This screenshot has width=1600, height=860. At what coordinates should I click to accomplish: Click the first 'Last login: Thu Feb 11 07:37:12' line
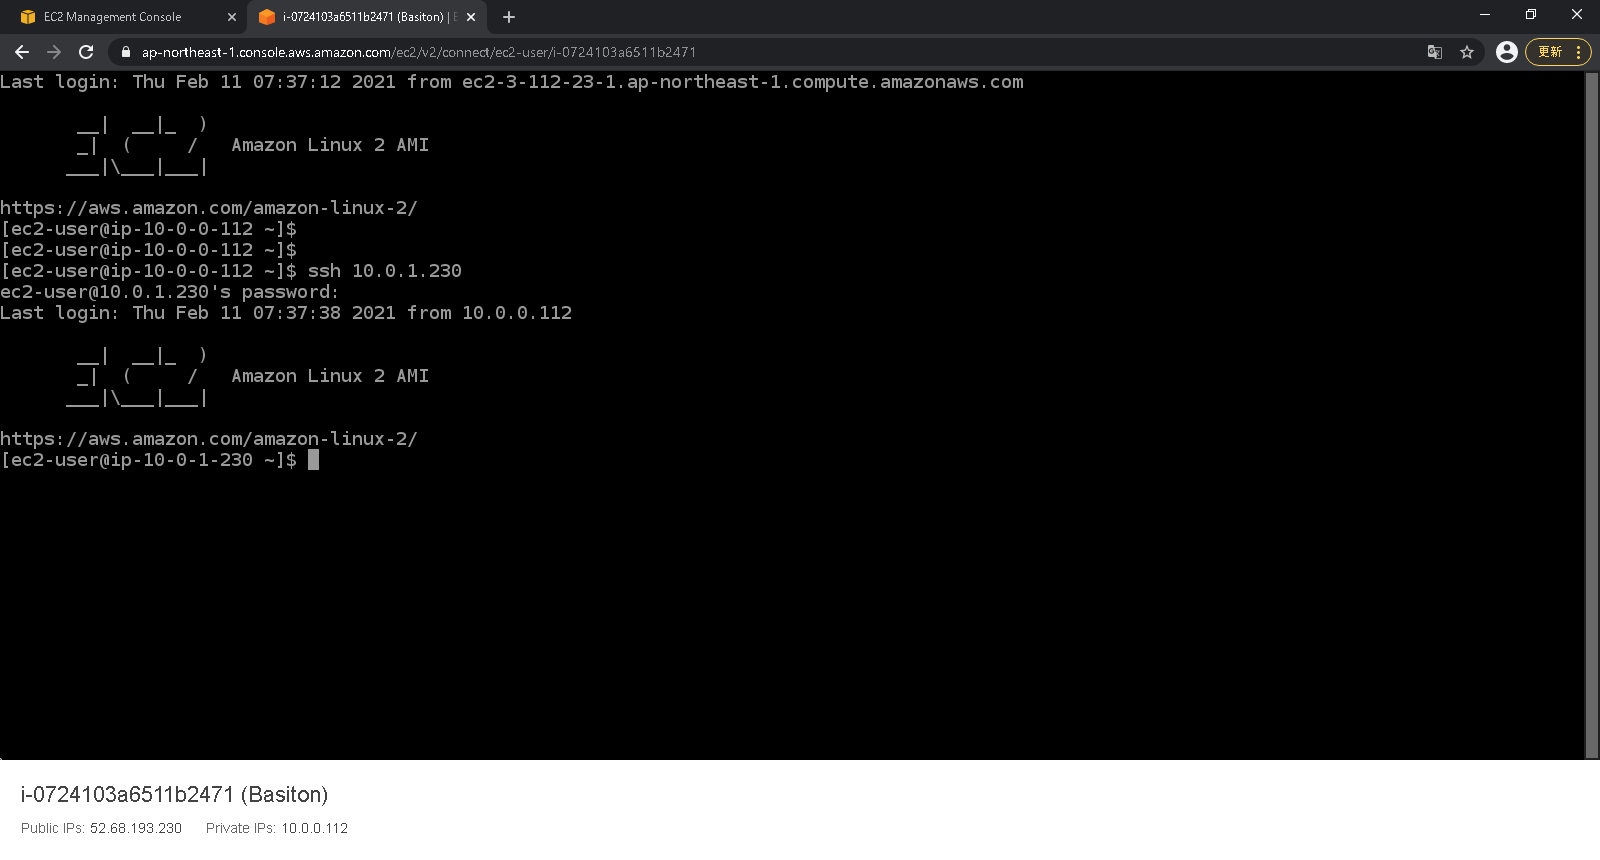tap(512, 82)
